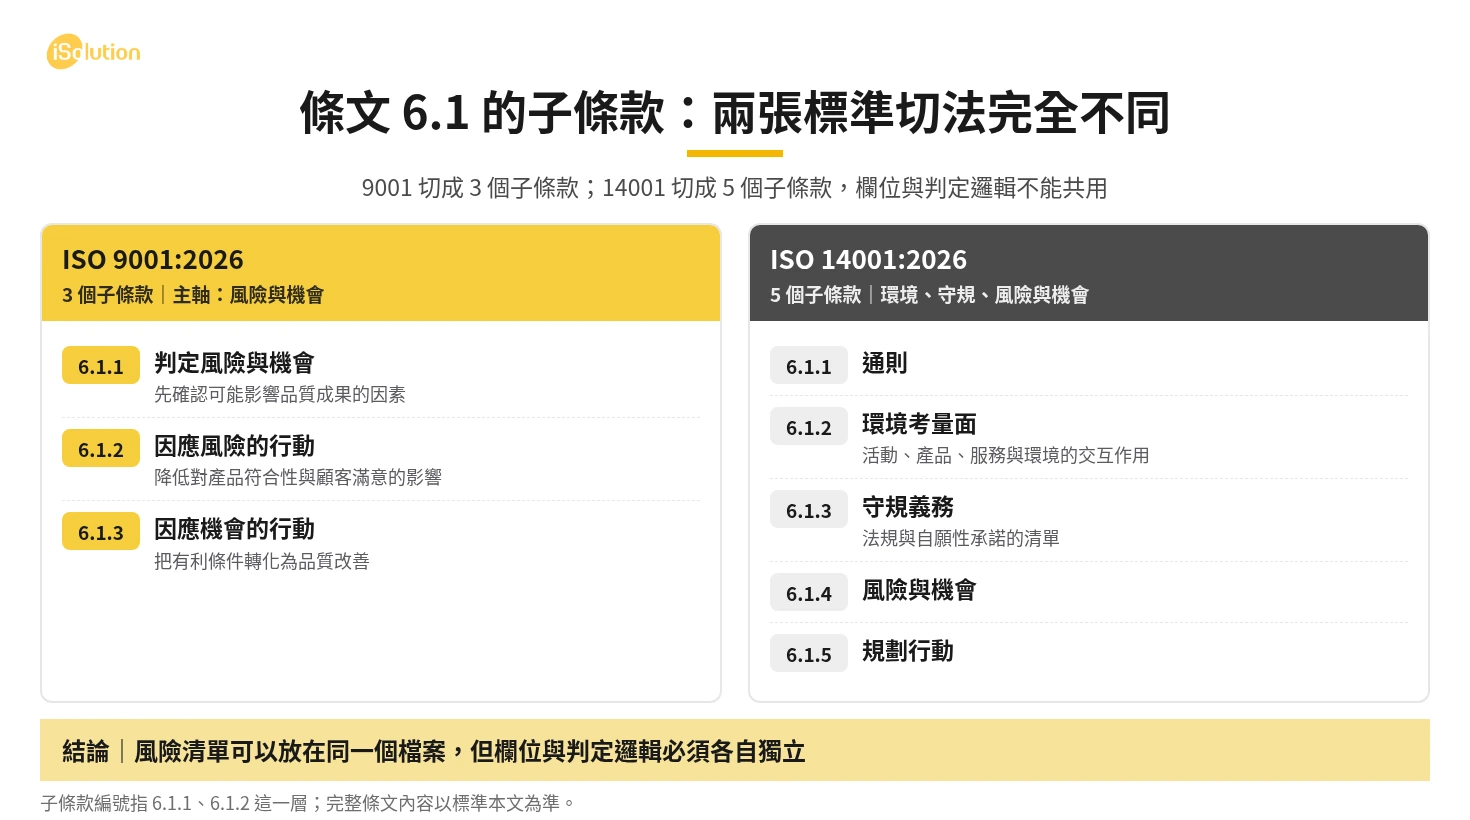Select the row title "判定風險與機會"
The width and height of the screenshot is (1470, 820).
coord(234,363)
